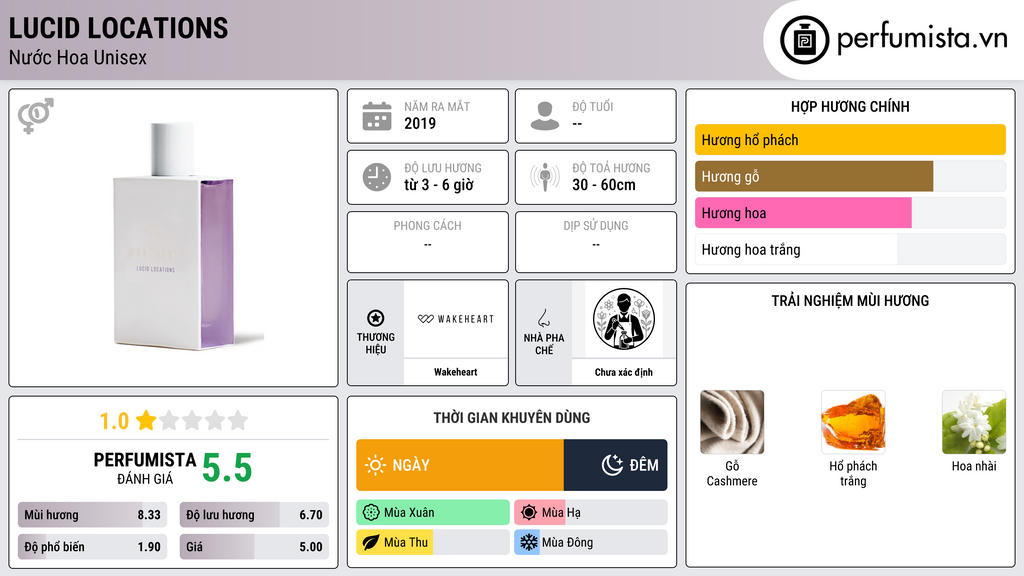The height and width of the screenshot is (576, 1024).
Task: Click the filled yellow rating star
Action: pos(146,421)
